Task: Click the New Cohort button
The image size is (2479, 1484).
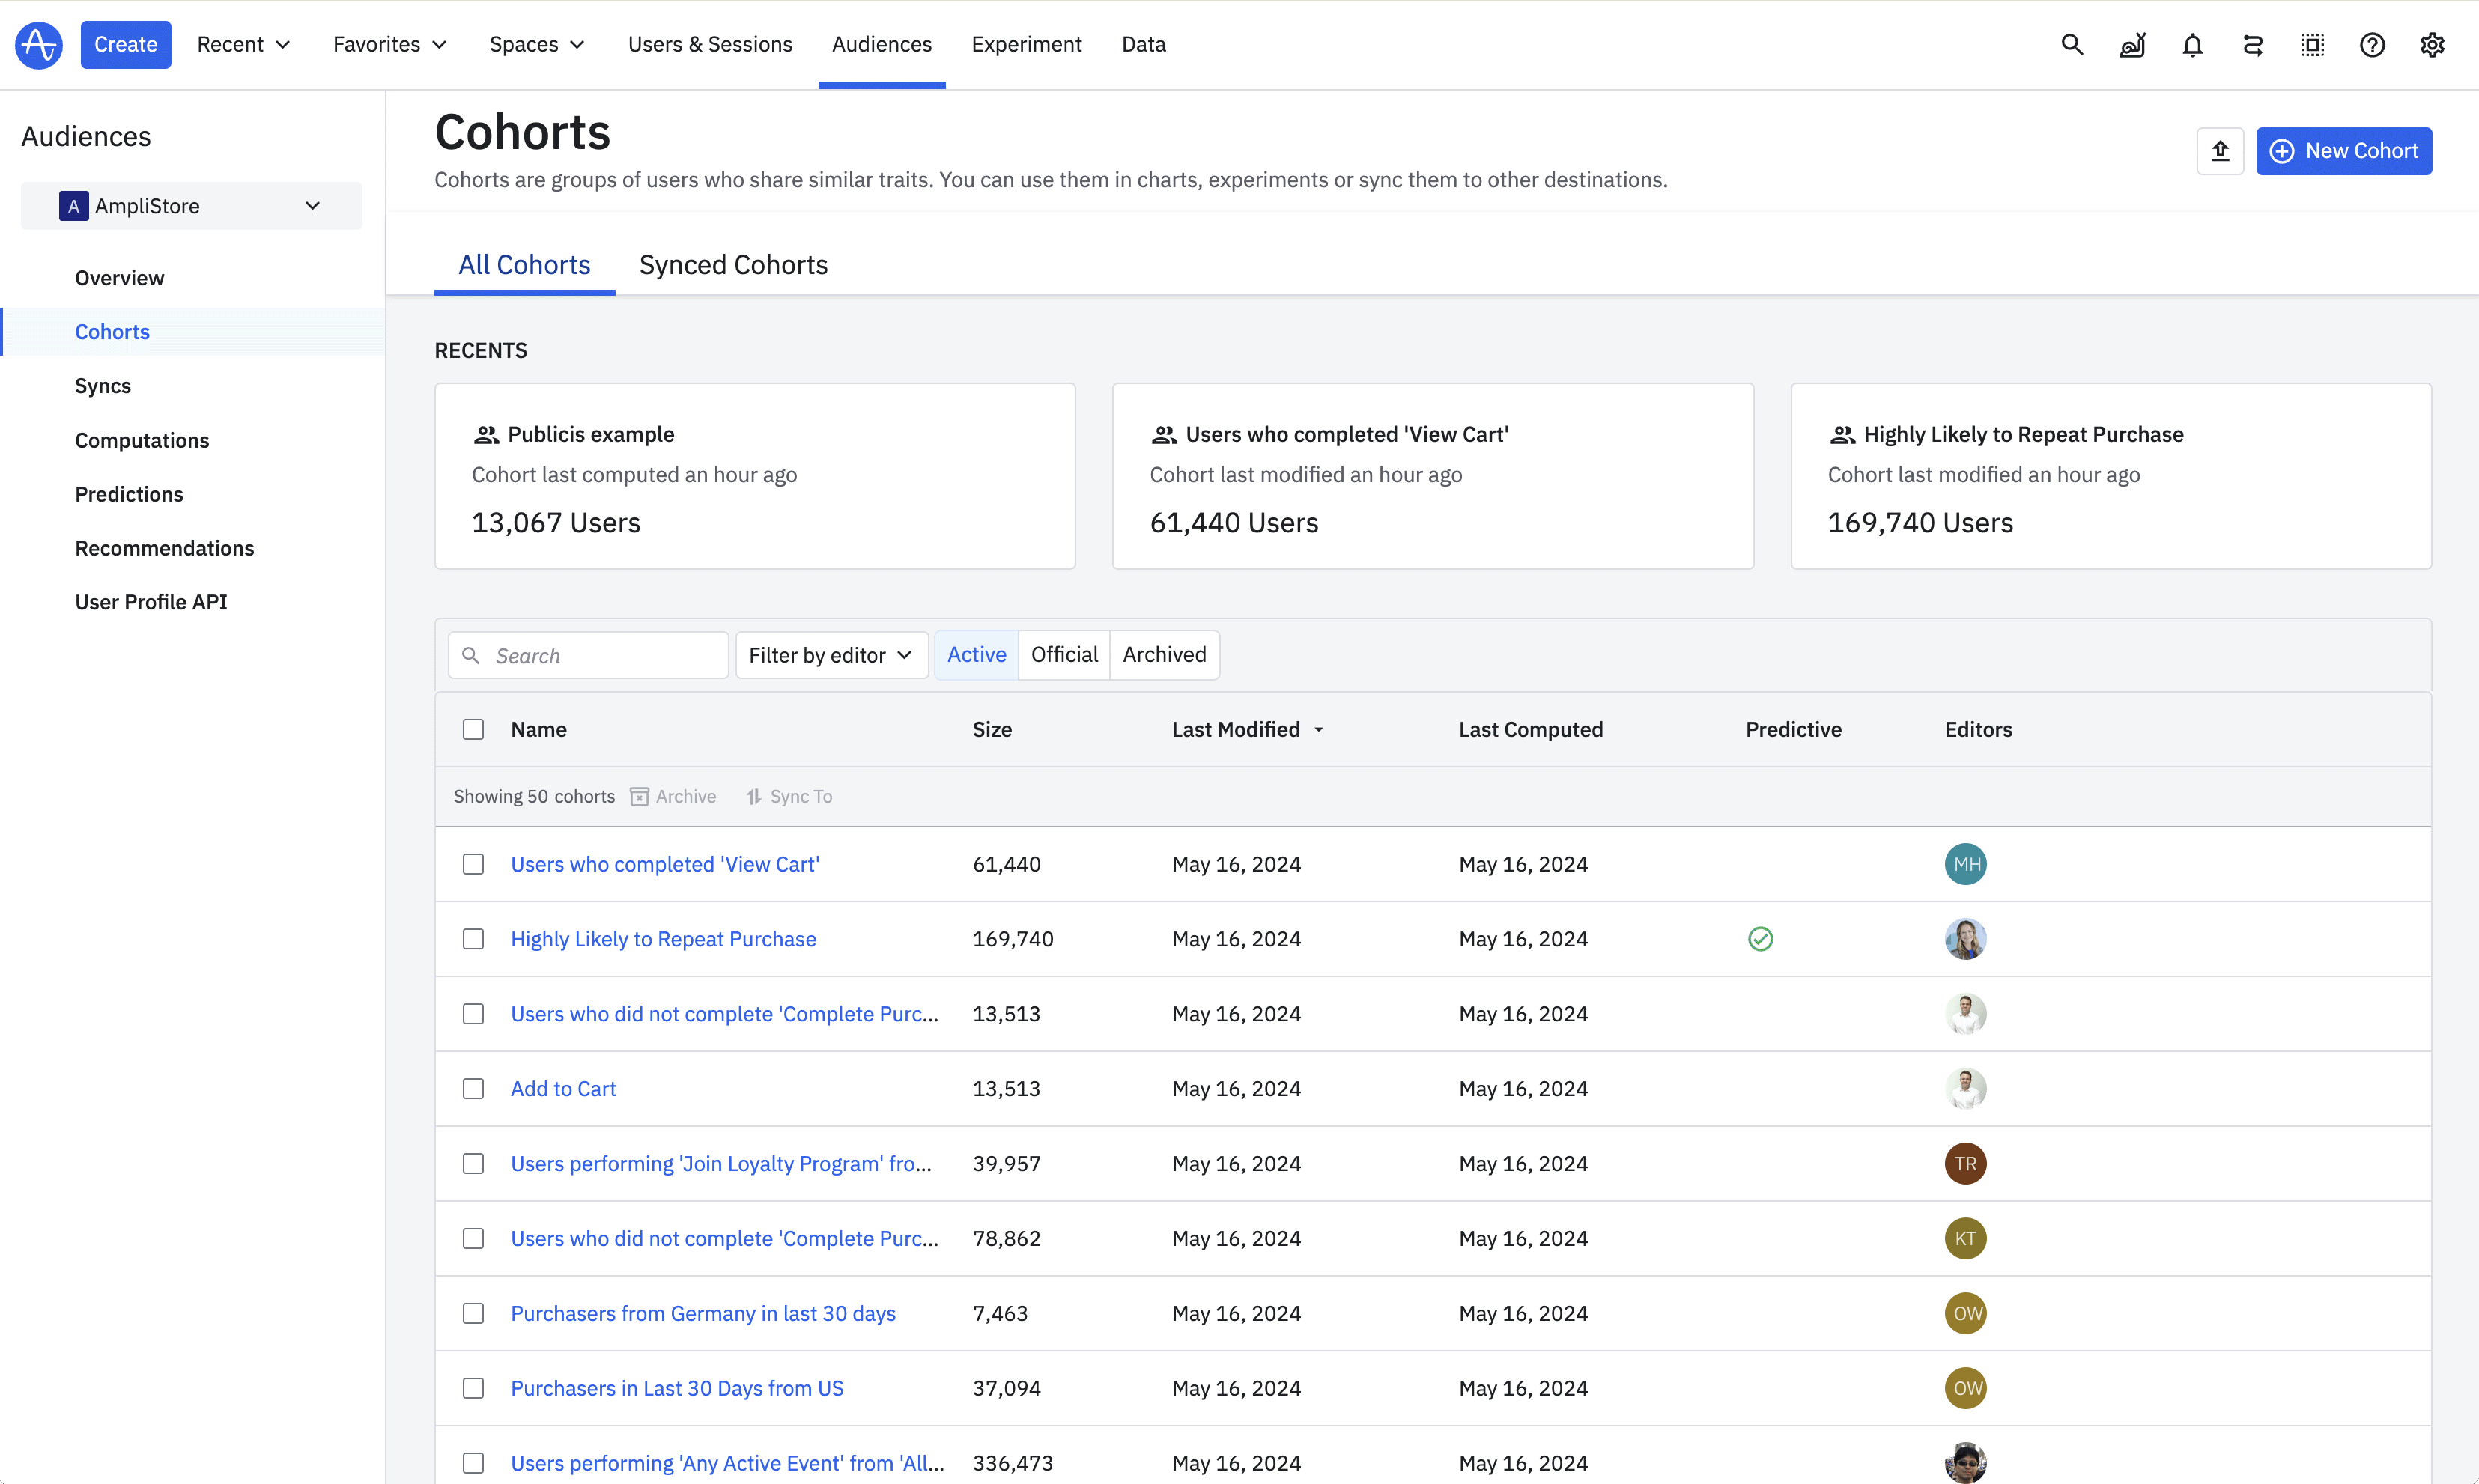Action: tap(2343, 151)
